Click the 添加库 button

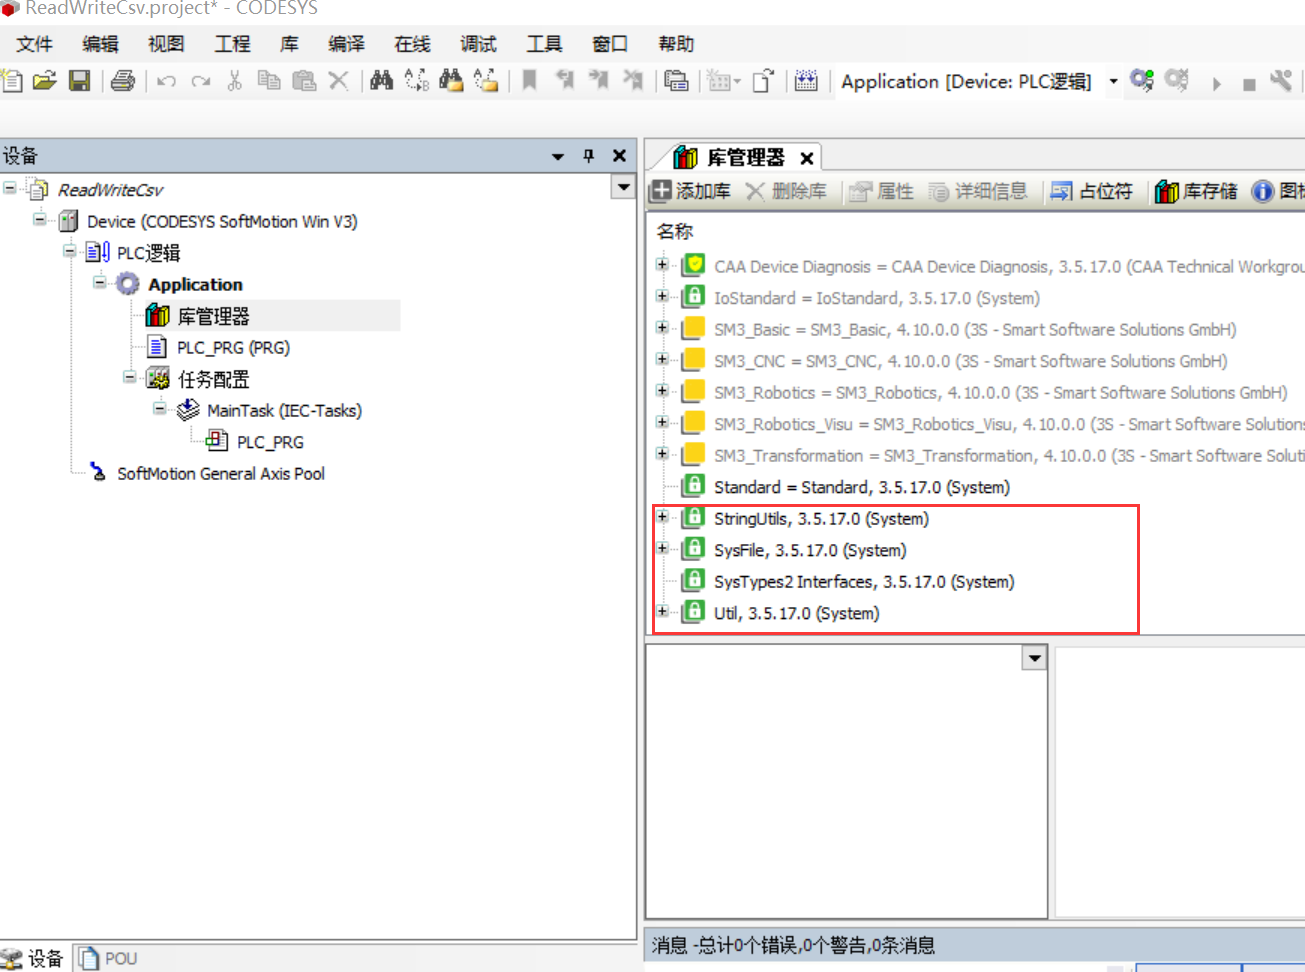702,191
